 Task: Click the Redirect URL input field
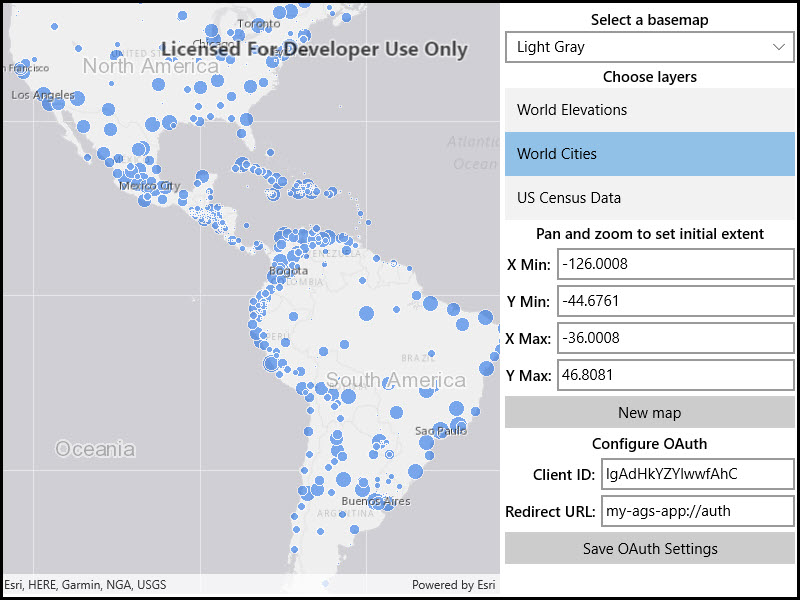[697, 511]
